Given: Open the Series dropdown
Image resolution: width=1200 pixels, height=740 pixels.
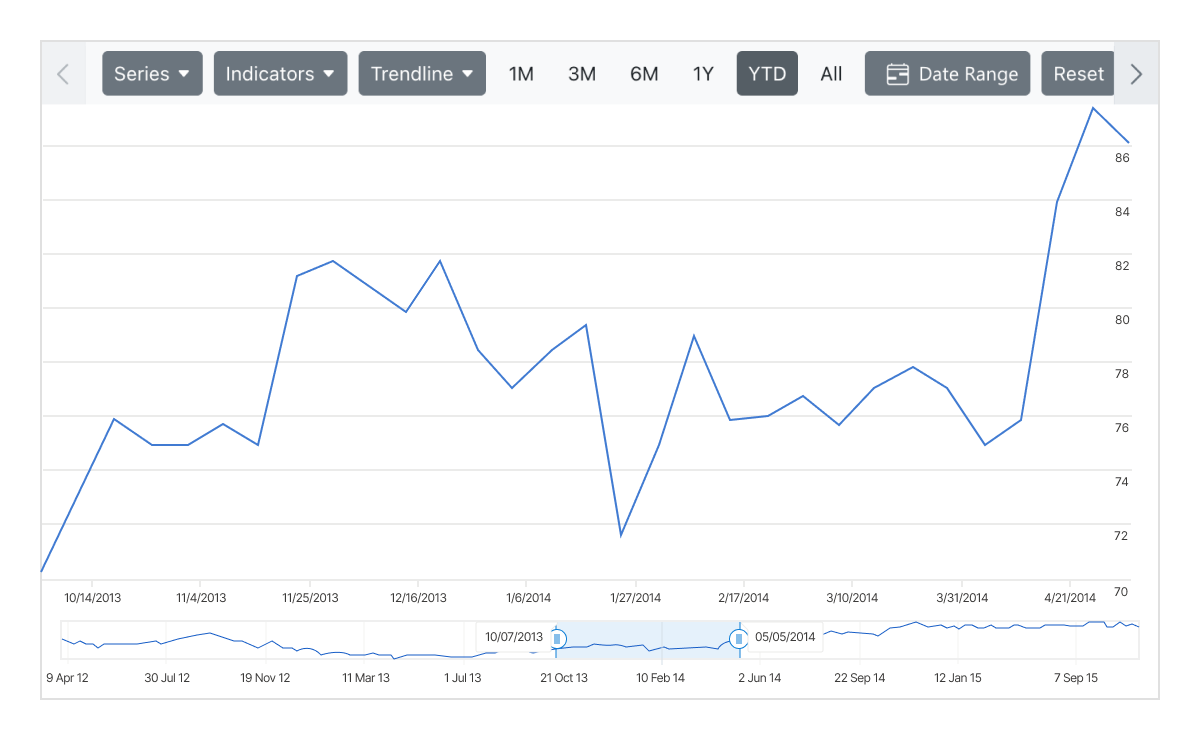Looking at the screenshot, I should [152, 73].
